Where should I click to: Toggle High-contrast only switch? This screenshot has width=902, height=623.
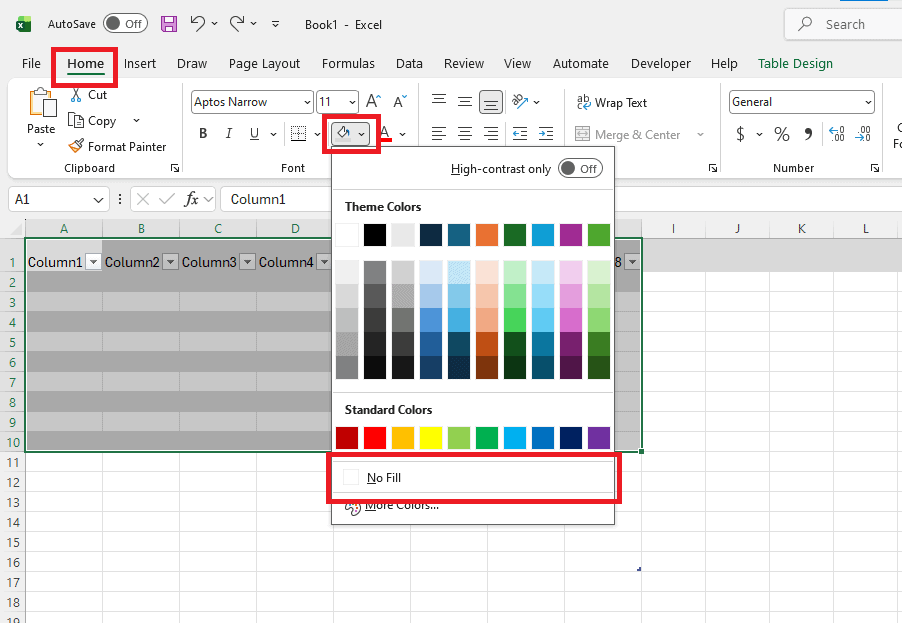pos(580,169)
